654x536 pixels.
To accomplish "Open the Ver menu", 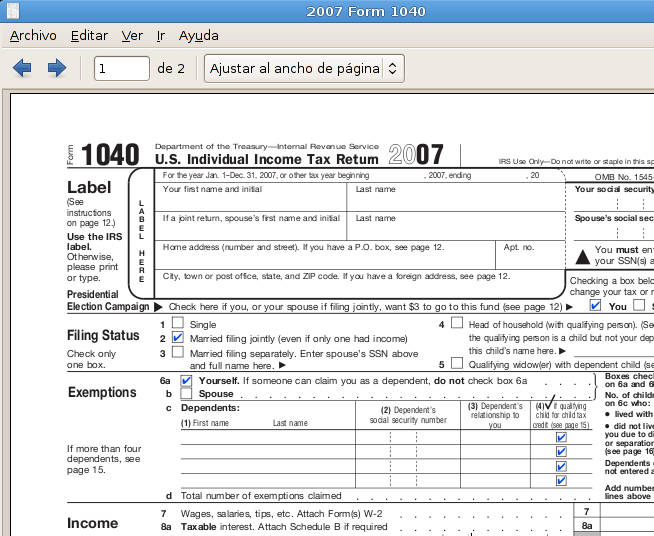I will click(x=132, y=35).
